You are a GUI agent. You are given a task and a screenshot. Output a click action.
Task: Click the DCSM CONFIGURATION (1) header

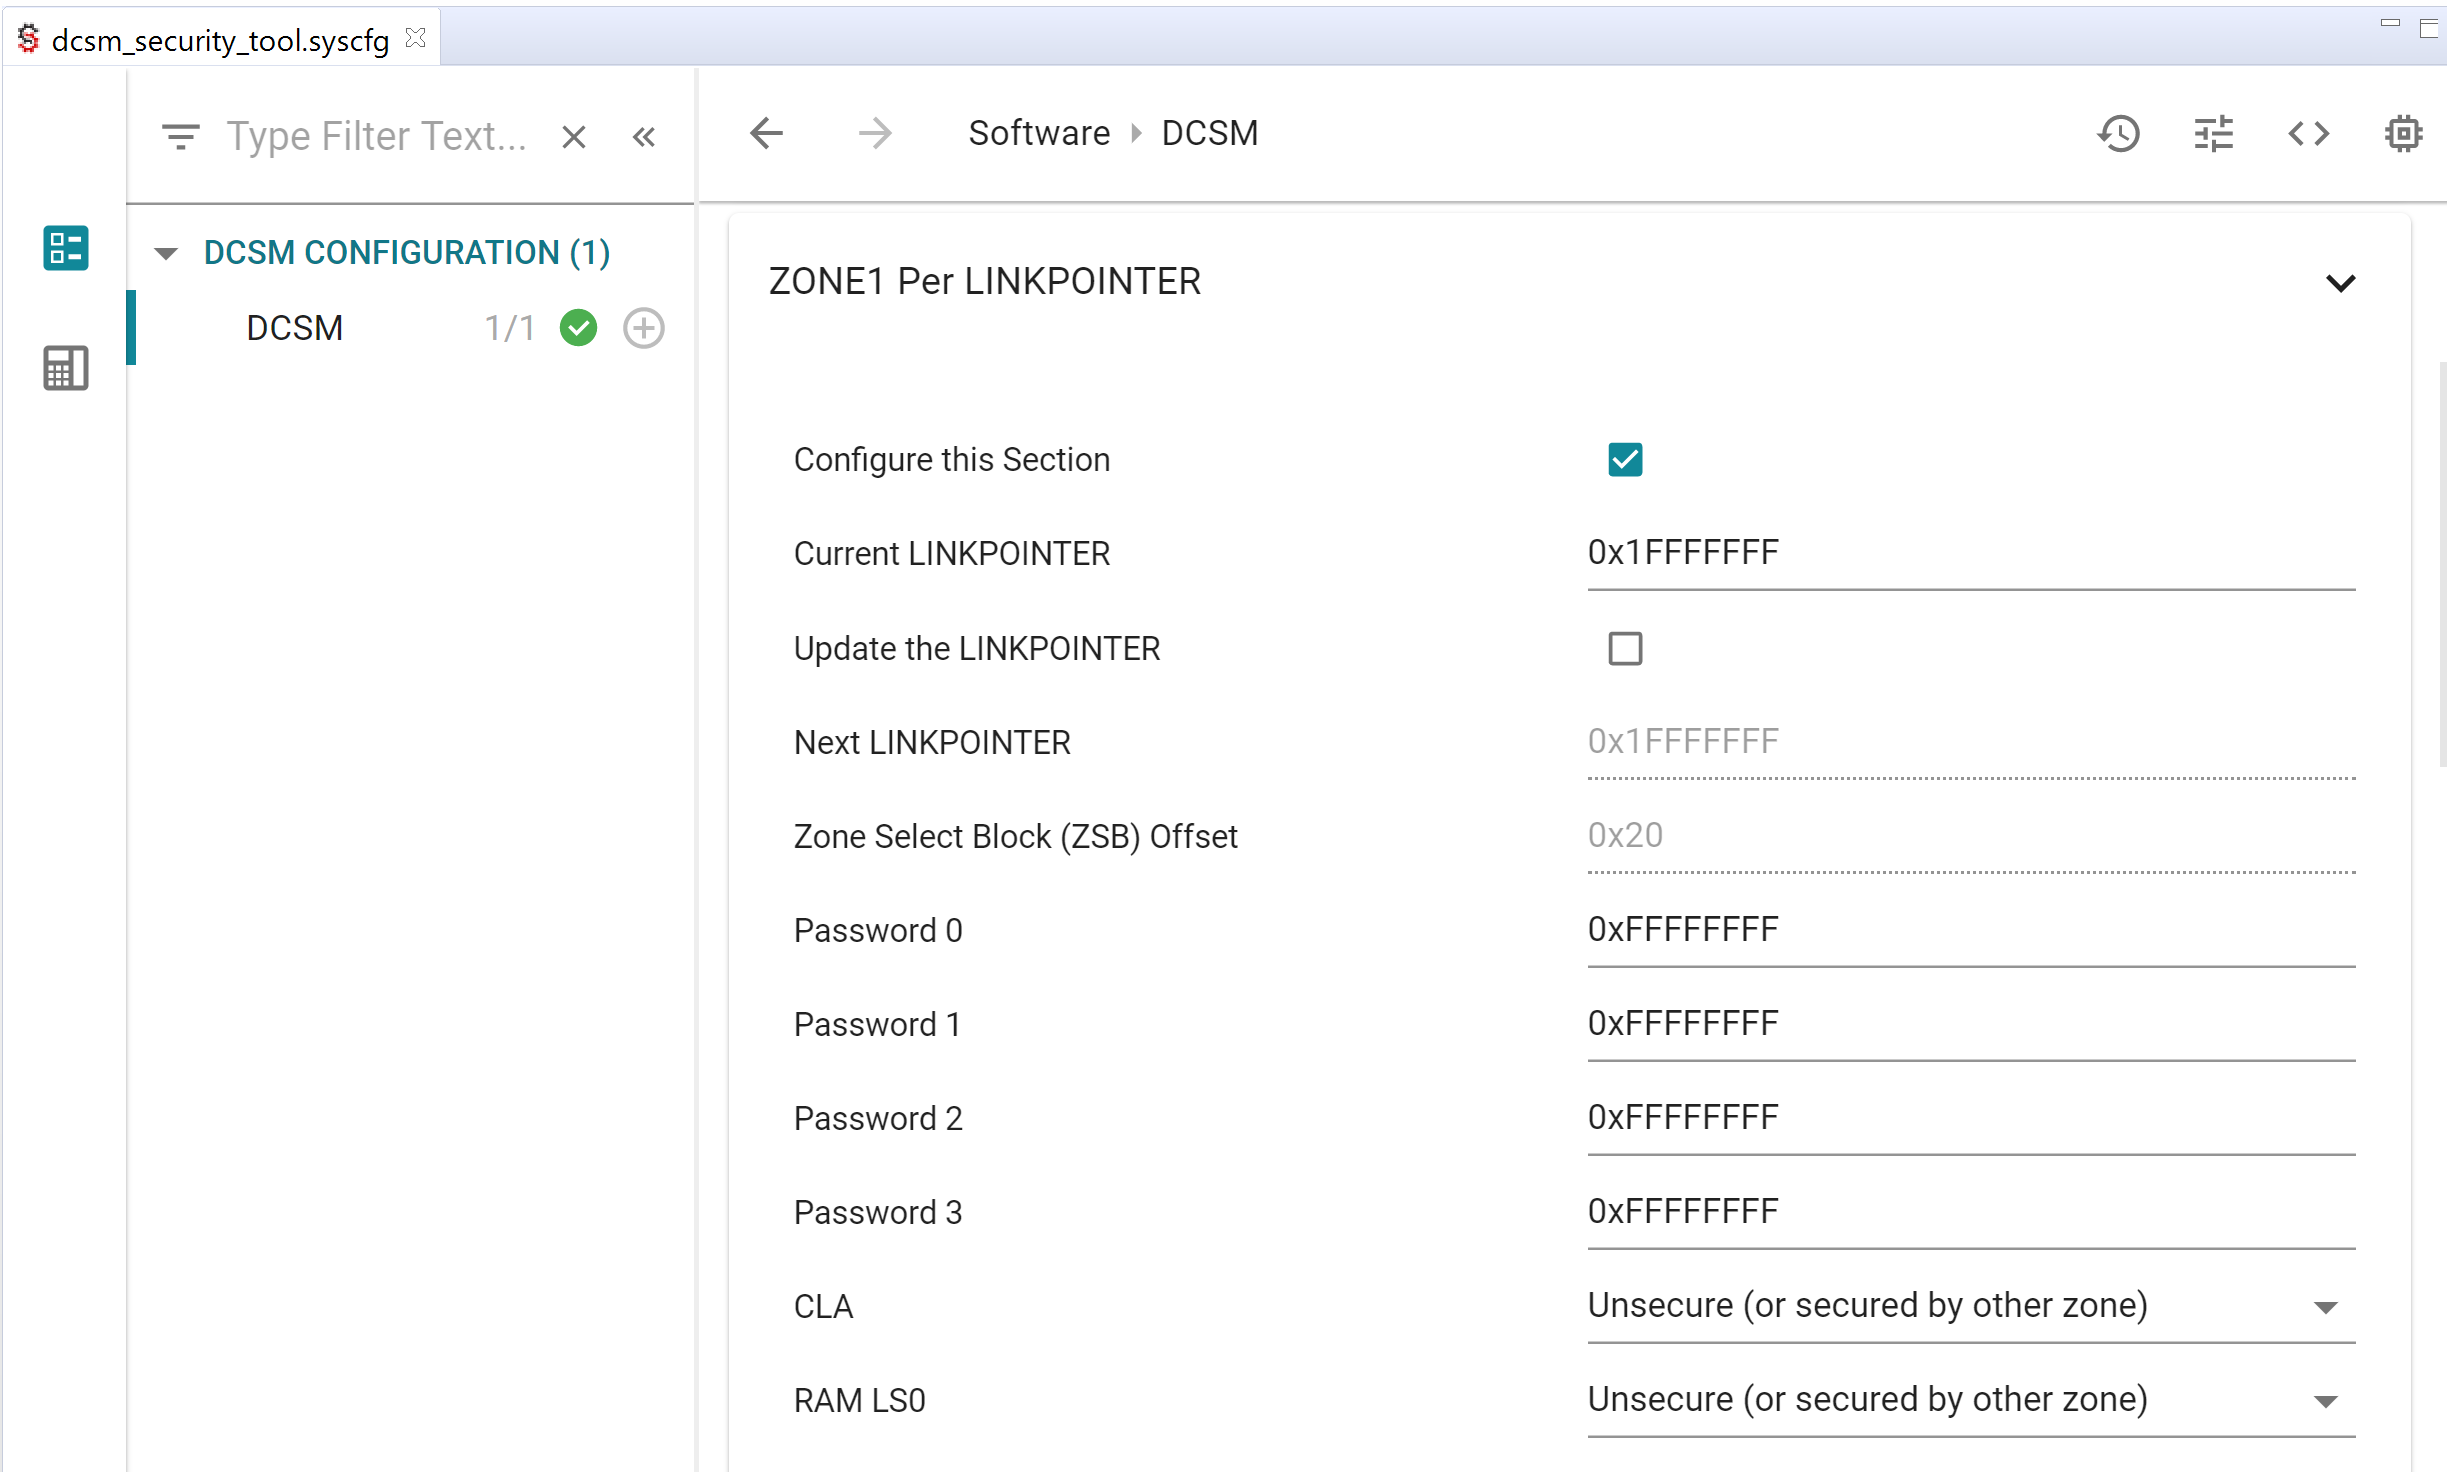pos(407,252)
